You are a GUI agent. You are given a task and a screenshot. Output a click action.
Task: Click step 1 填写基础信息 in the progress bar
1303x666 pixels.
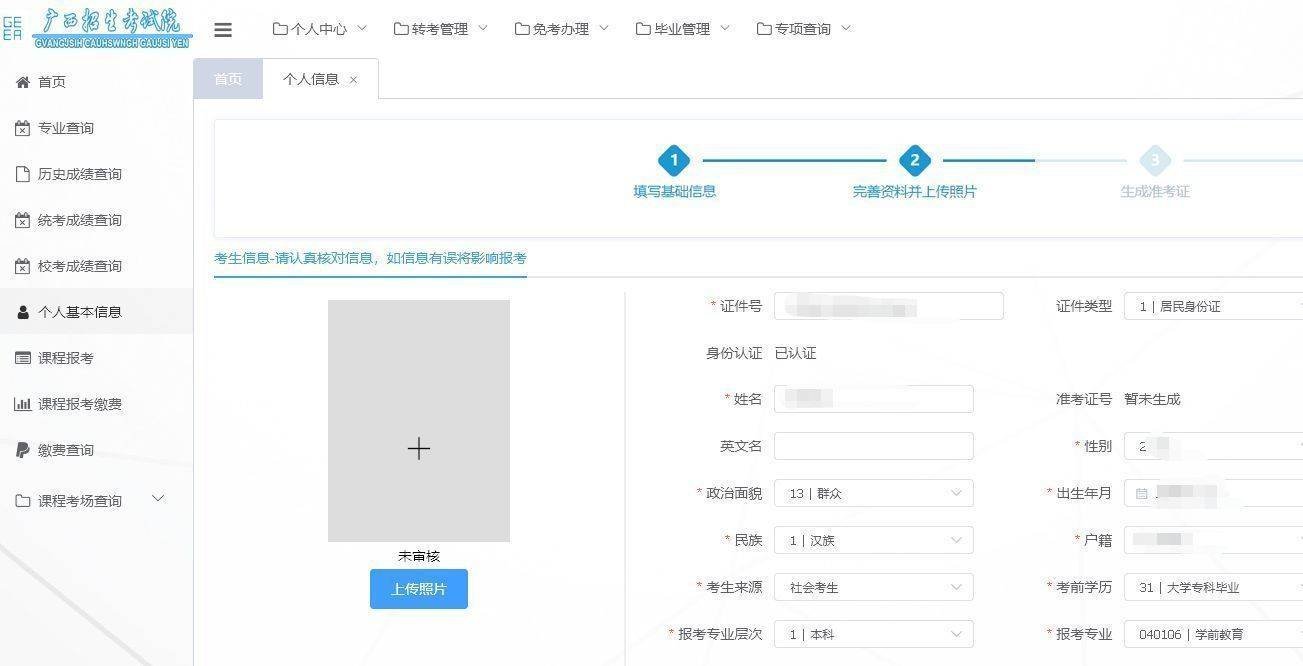(x=674, y=160)
